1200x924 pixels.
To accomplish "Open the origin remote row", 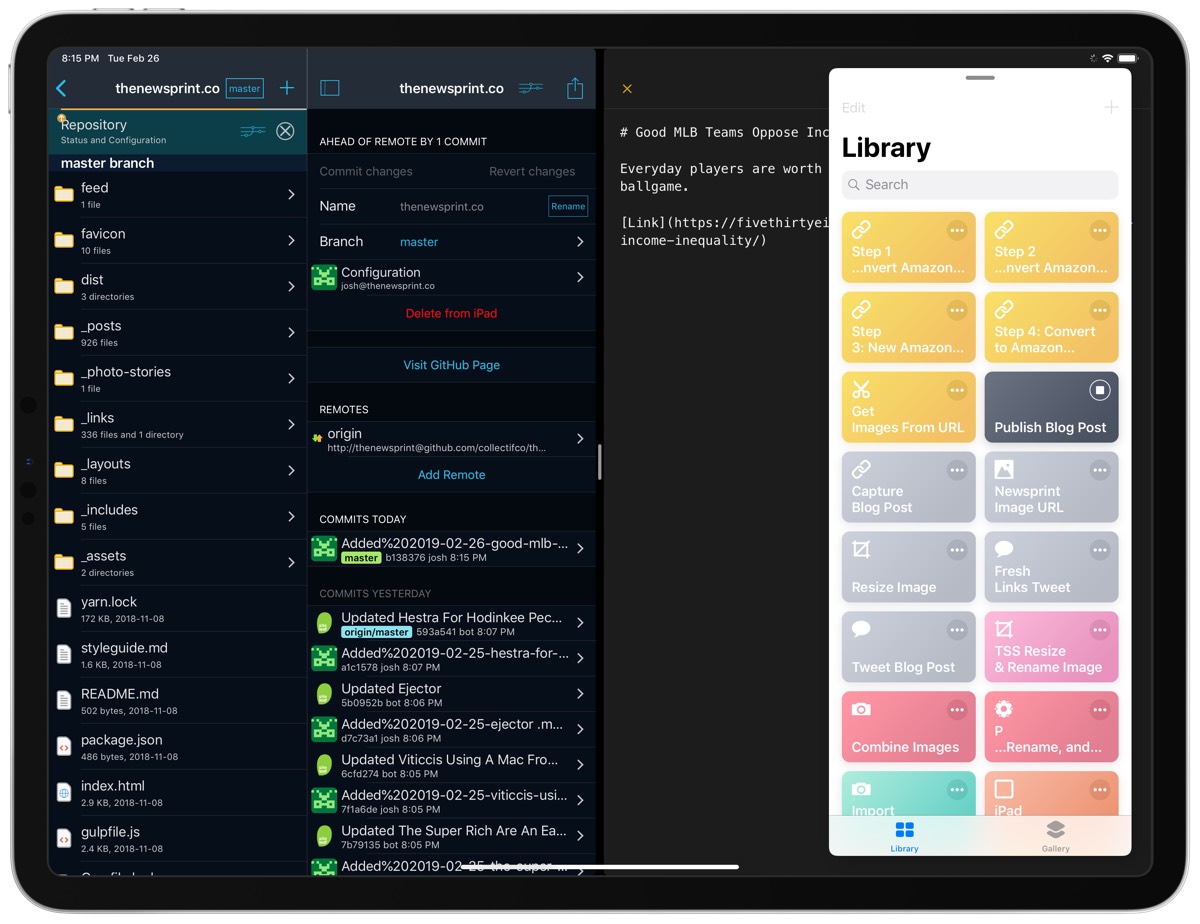I will [x=451, y=440].
